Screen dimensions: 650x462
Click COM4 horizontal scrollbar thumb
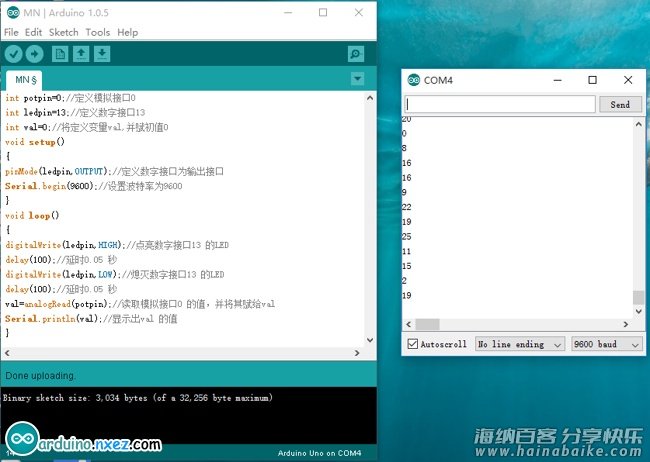pyautogui.click(x=427, y=324)
